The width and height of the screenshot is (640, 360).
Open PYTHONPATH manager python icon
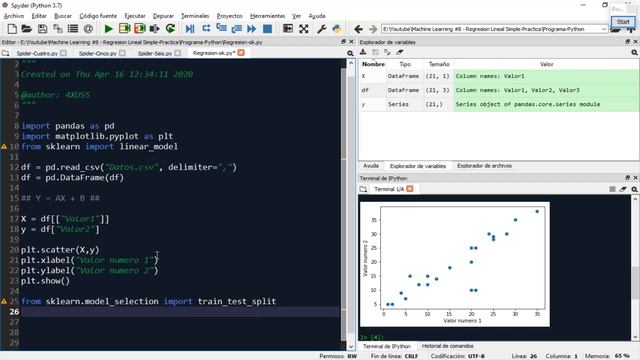coord(337,29)
